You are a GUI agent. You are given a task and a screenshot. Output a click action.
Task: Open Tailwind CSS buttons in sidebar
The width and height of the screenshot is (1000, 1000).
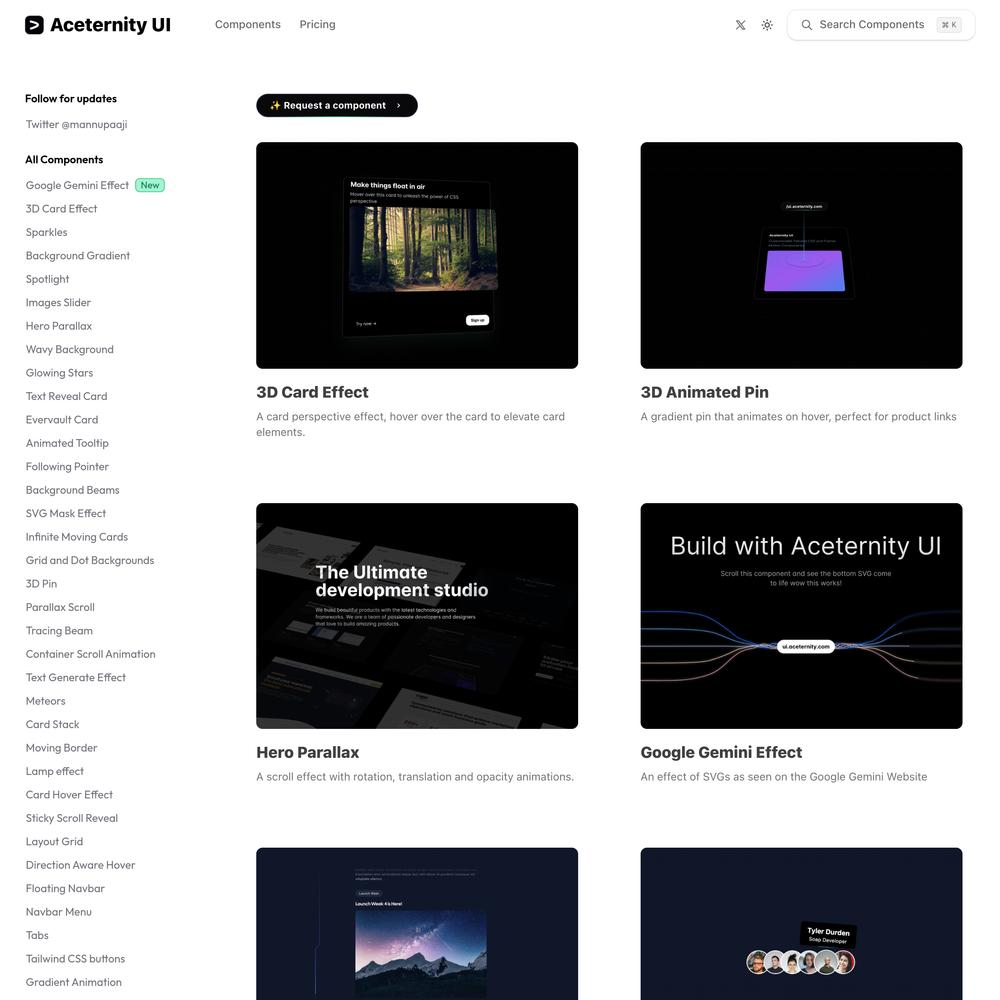pos(75,959)
